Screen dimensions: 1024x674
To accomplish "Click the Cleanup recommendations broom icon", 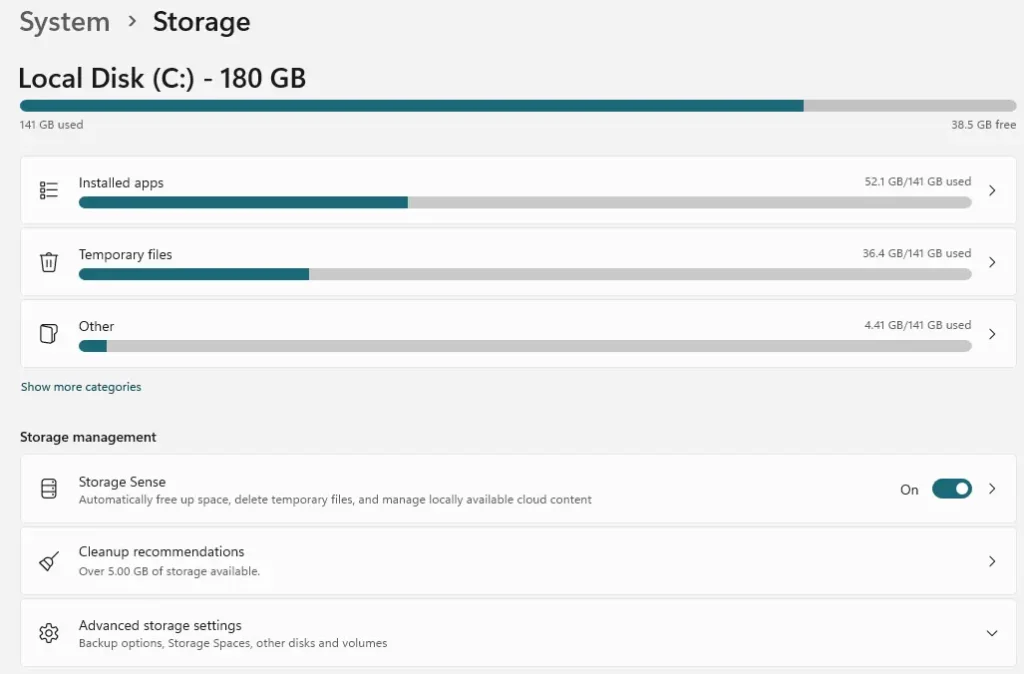I will click(49, 561).
